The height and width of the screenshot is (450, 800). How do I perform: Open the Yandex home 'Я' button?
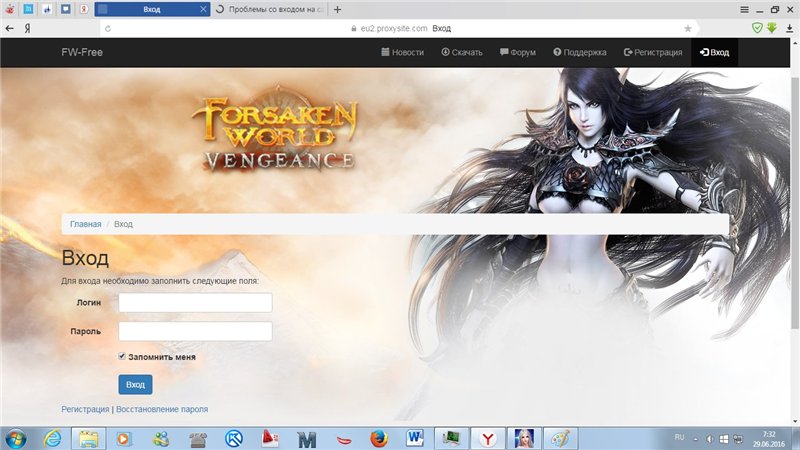tap(28, 29)
